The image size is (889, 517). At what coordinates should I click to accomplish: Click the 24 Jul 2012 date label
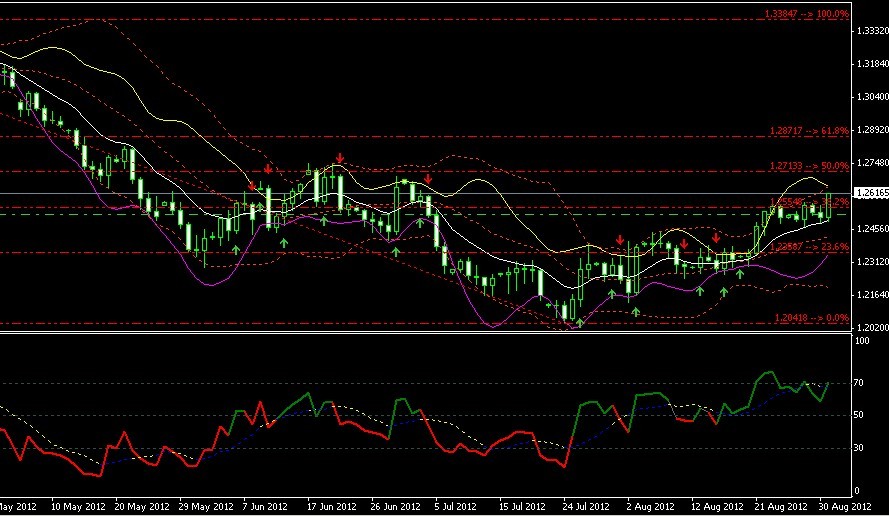click(x=586, y=507)
